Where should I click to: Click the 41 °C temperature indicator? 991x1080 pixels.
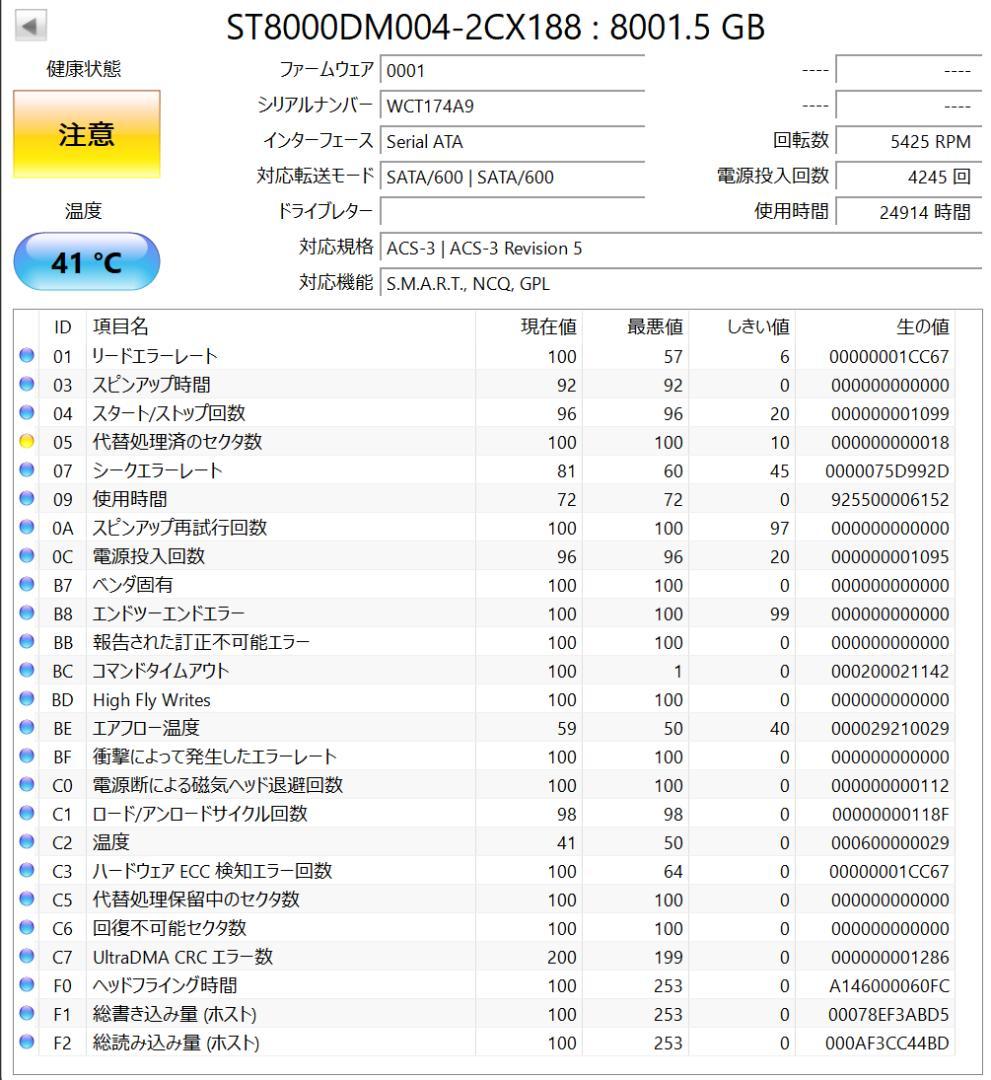[x=85, y=260]
